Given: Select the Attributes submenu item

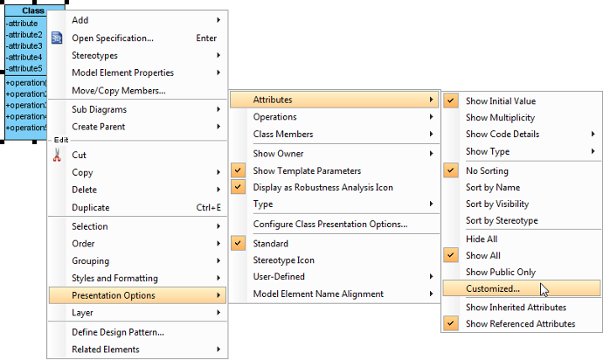Looking at the screenshot, I should coord(335,100).
